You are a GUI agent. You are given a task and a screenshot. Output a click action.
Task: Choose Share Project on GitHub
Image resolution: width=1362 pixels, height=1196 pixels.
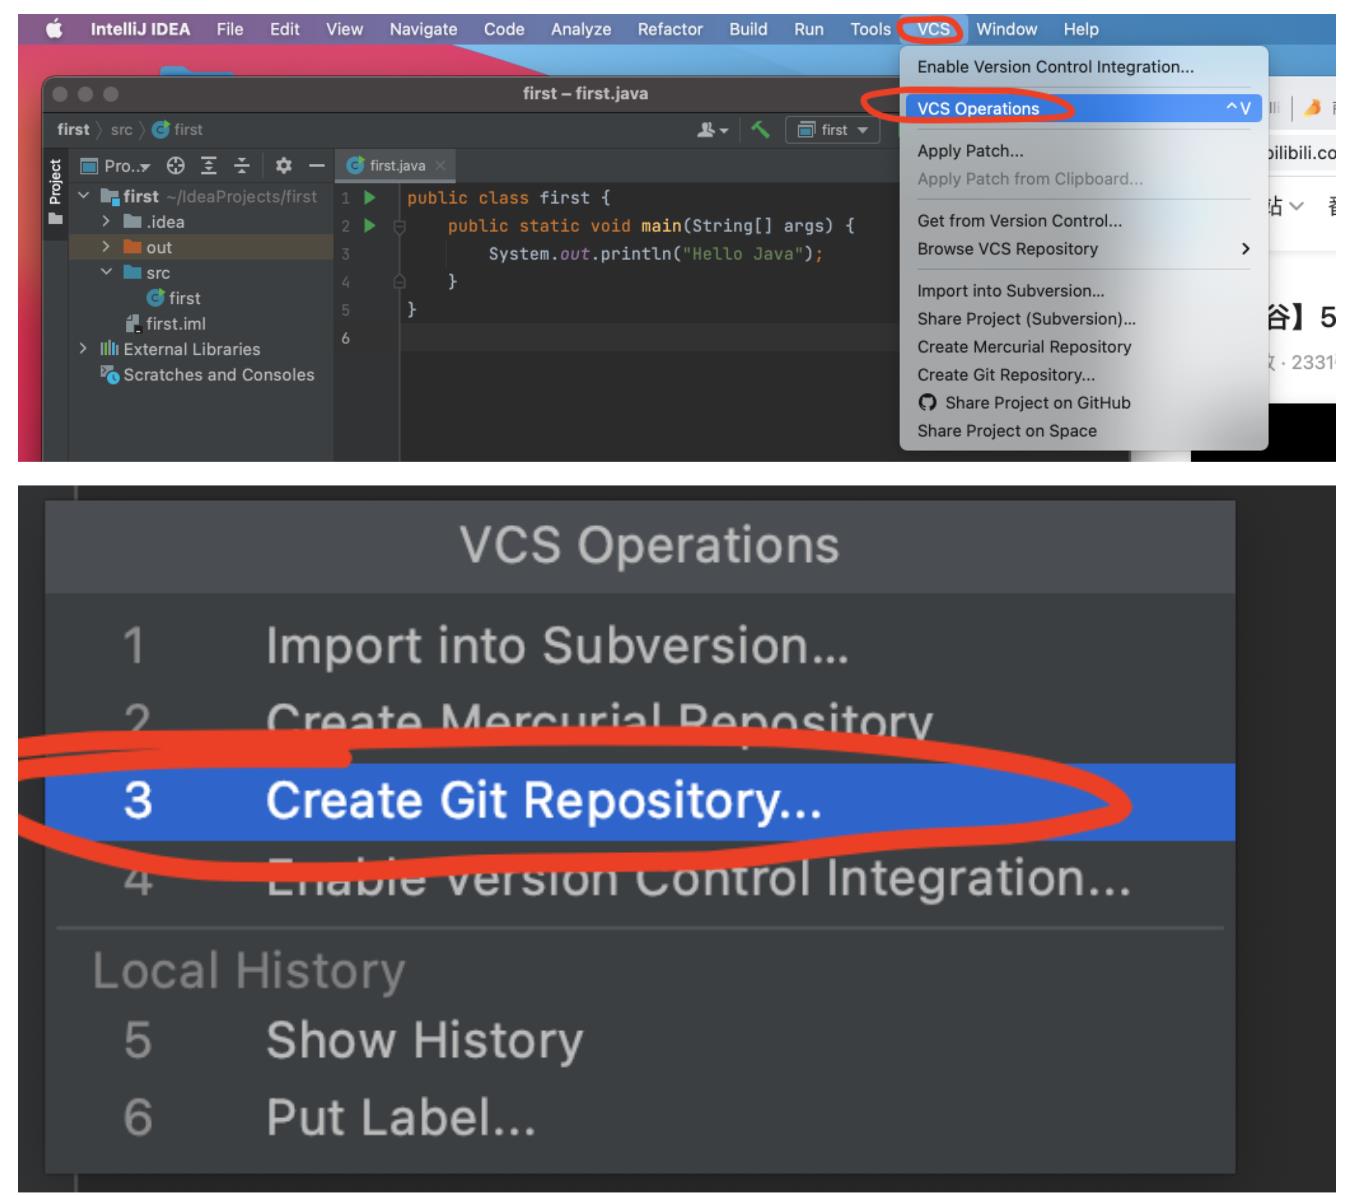pyautogui.click(x=1084, y=403)
